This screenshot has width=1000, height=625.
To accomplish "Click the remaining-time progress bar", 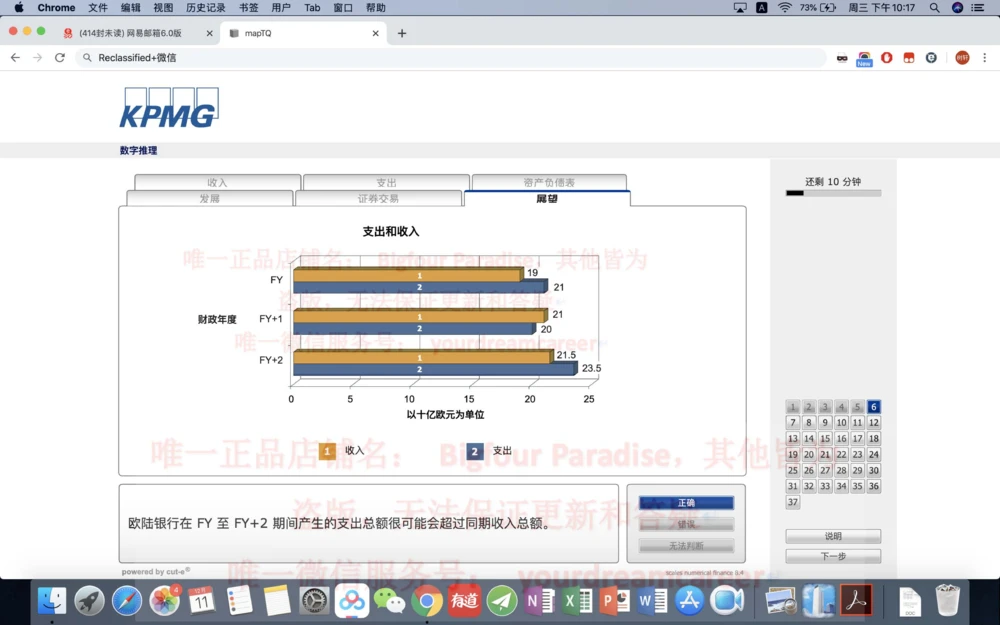I will [x=833, y=193].
